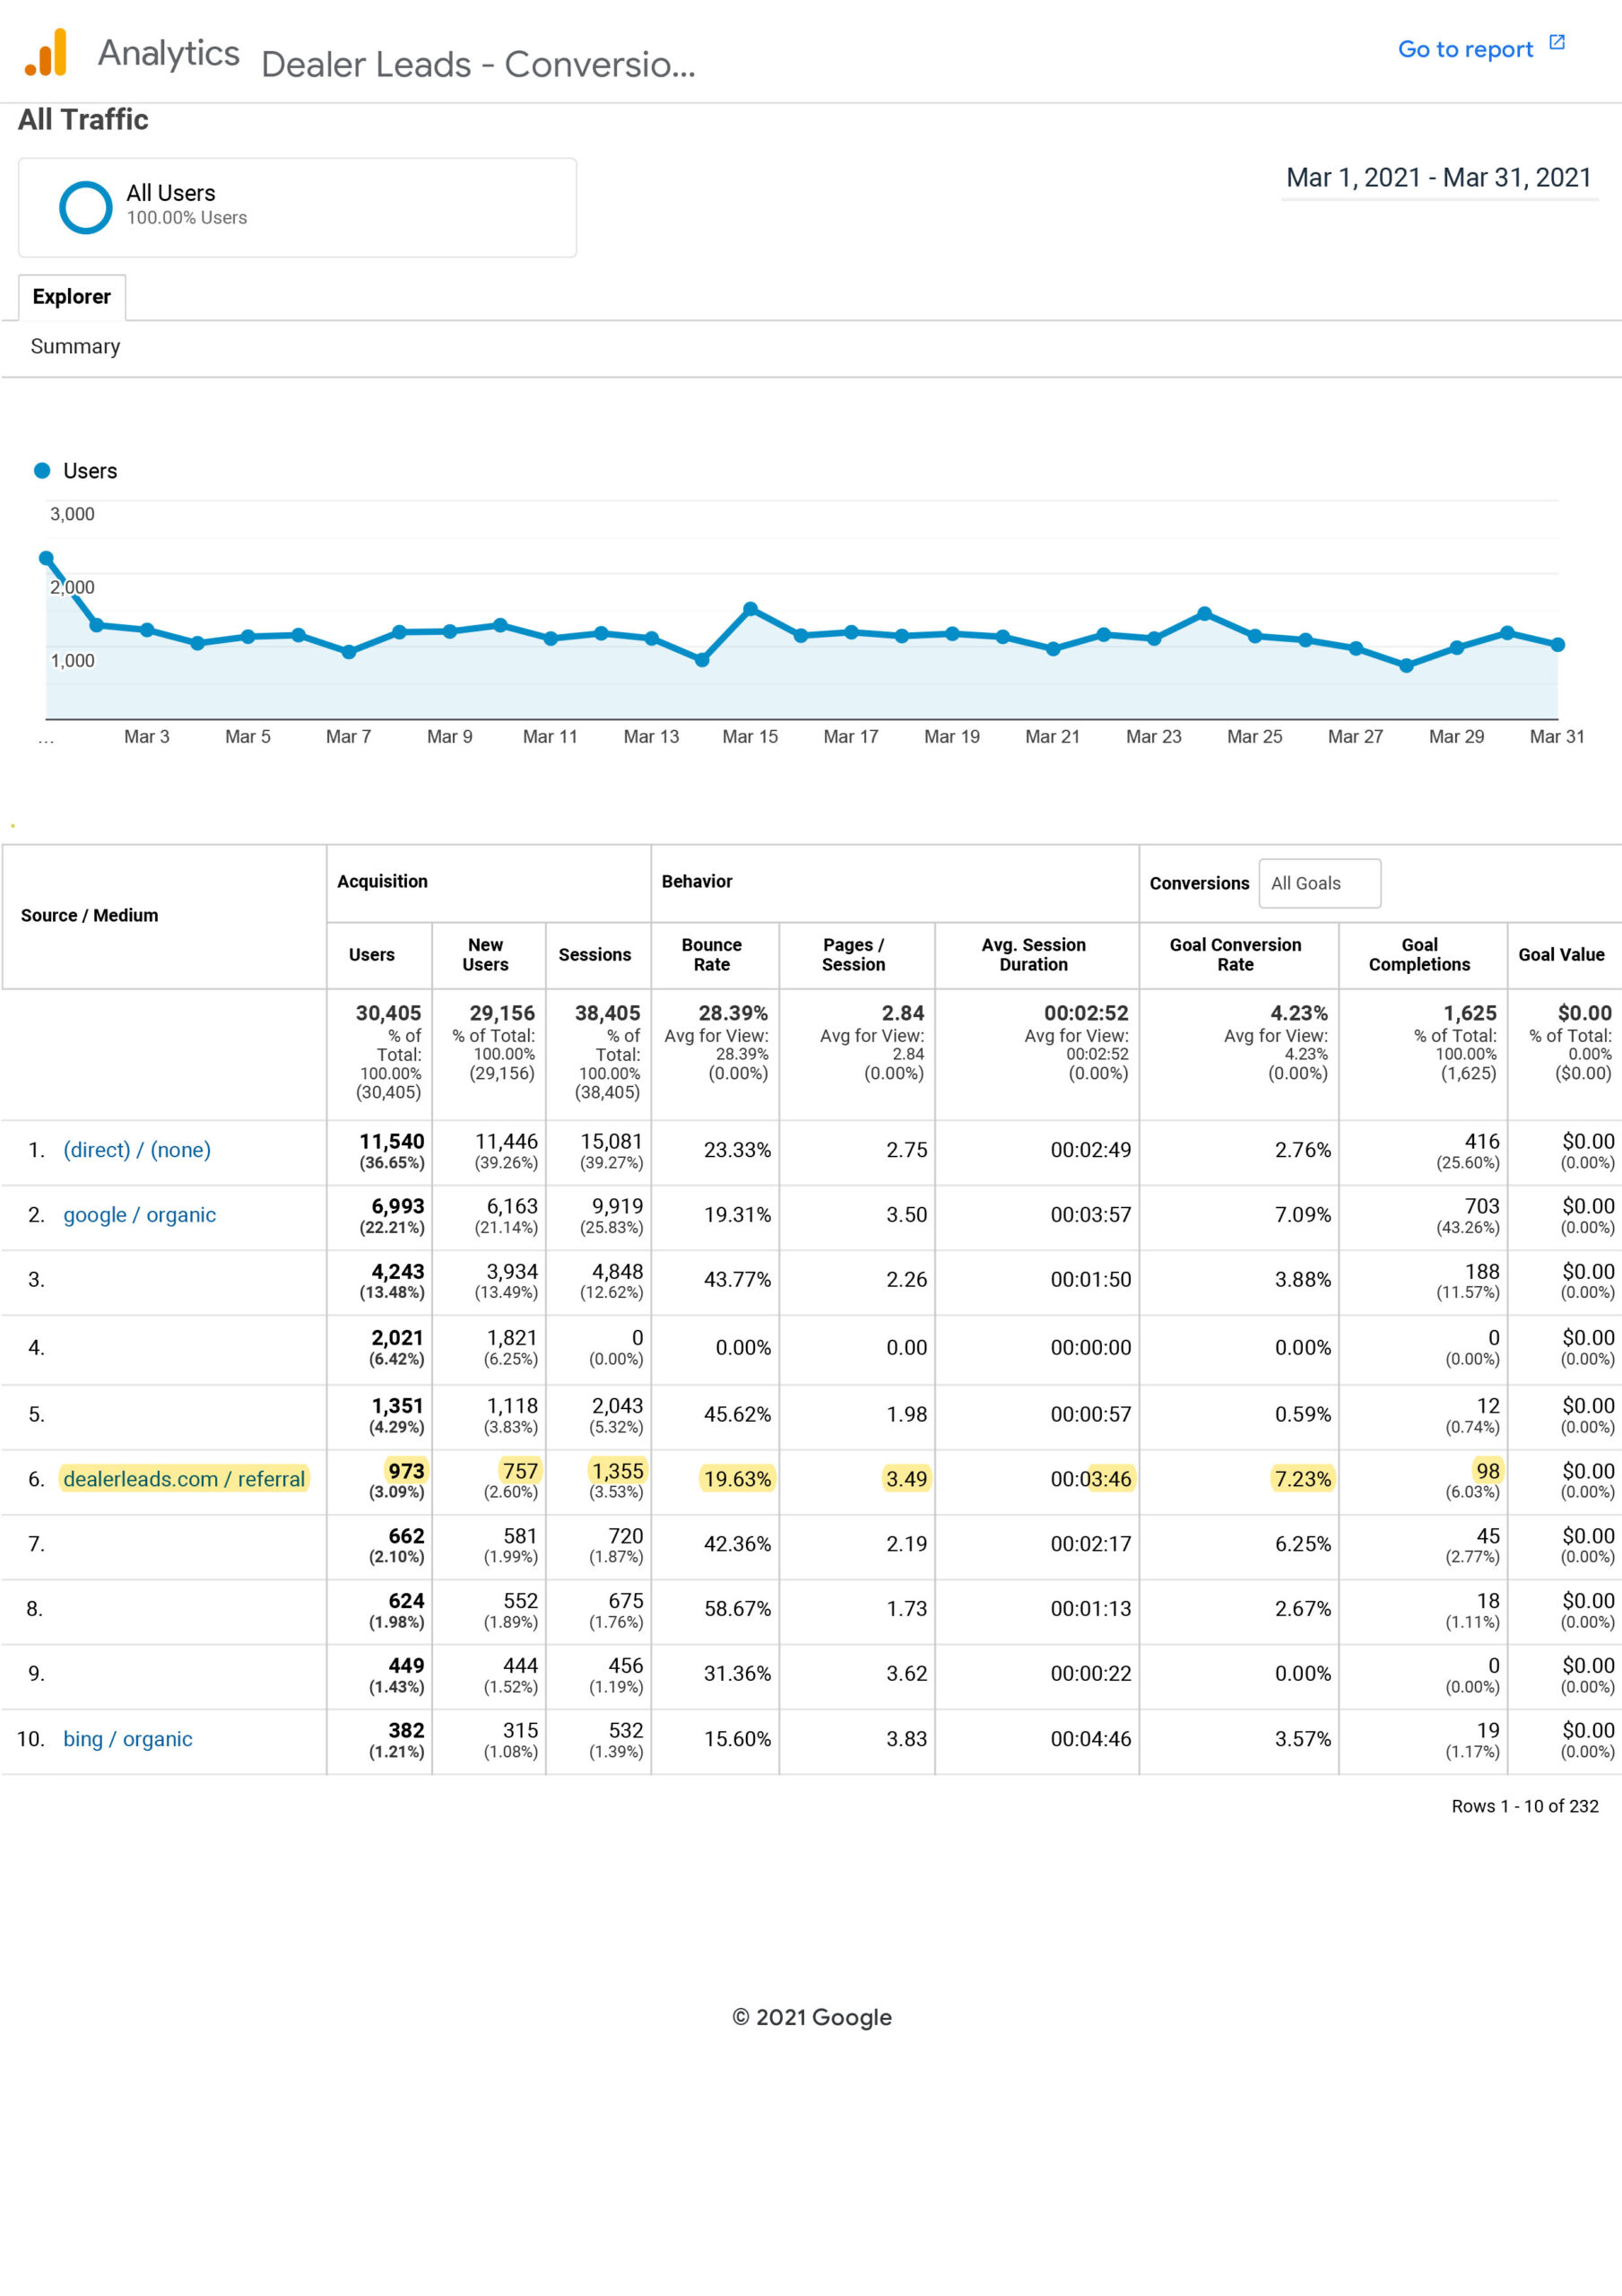Click the 58.67% bounce rate cell
The width and height of the screenshot is (1622, 2296).
click(737, 1609)
